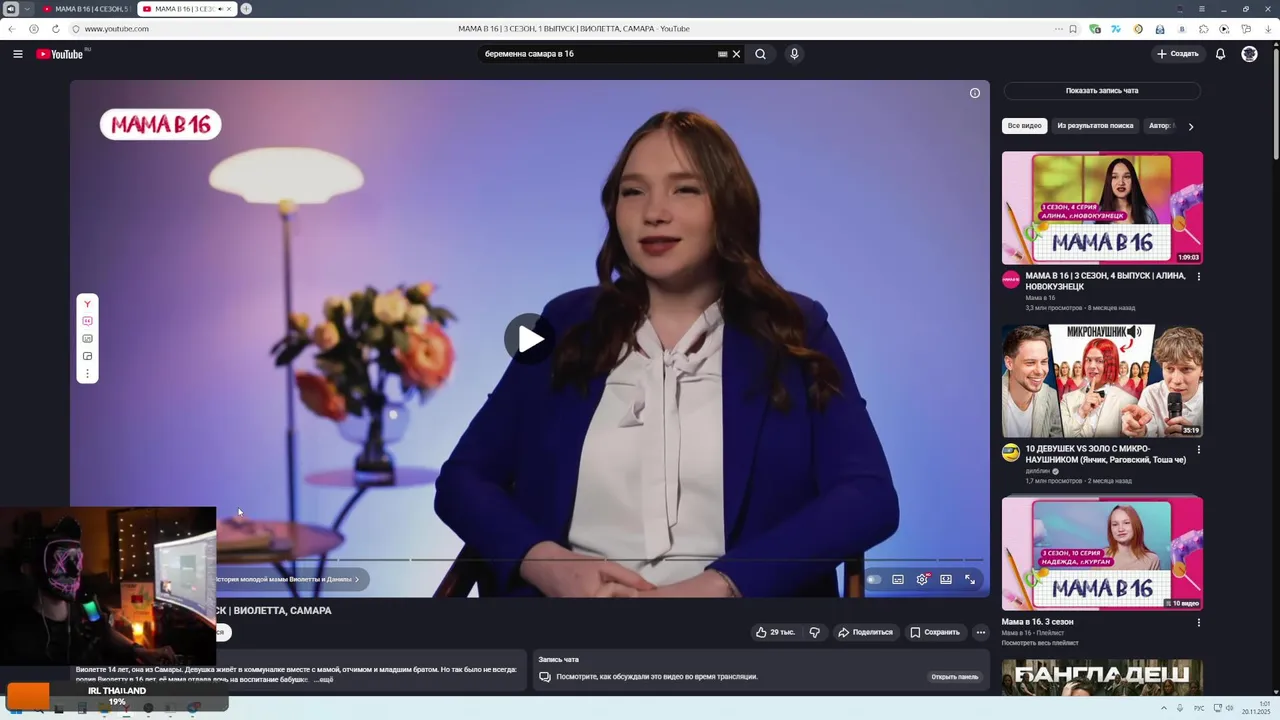Open options menu for Мама в 16. 3 сезон playlist
Viewport: 1280px width, 720px height.
click(1199, 623)
